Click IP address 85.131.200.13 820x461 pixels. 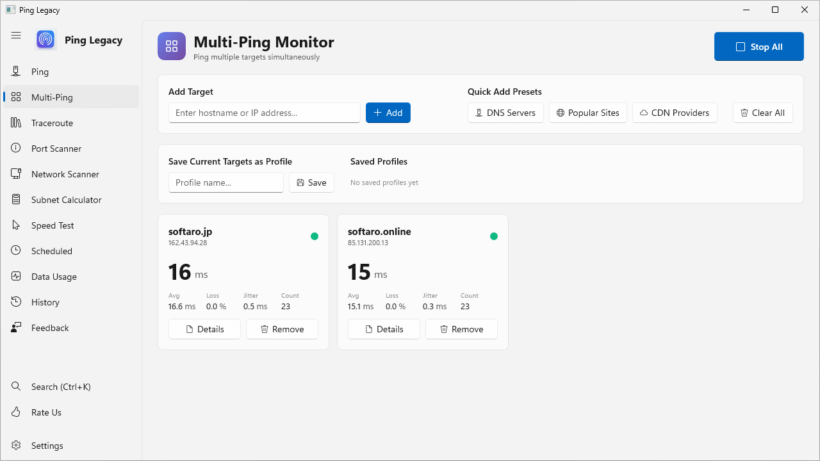(x=368, y=243)
